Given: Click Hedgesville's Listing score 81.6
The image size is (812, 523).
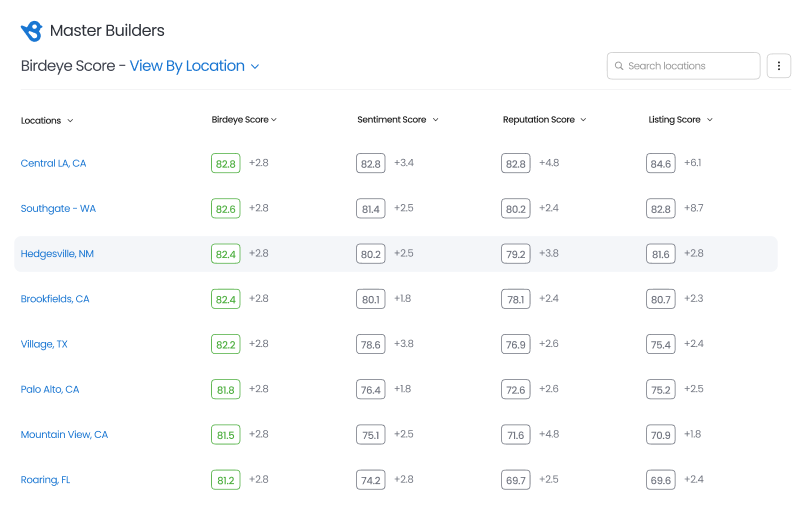Looking at the screenshot, I should pos(661,254).
